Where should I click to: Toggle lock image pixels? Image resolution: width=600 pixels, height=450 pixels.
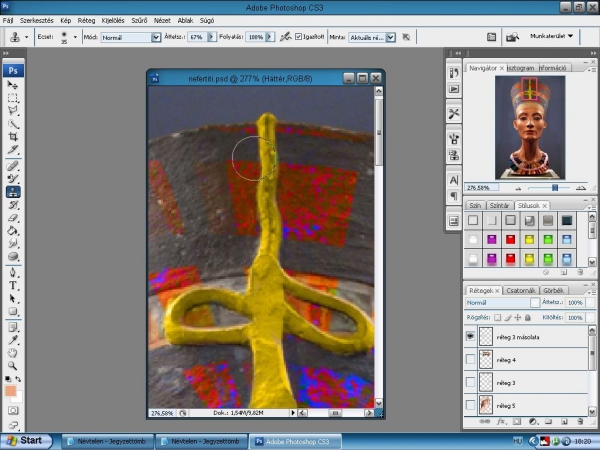[x=508, y=317]
